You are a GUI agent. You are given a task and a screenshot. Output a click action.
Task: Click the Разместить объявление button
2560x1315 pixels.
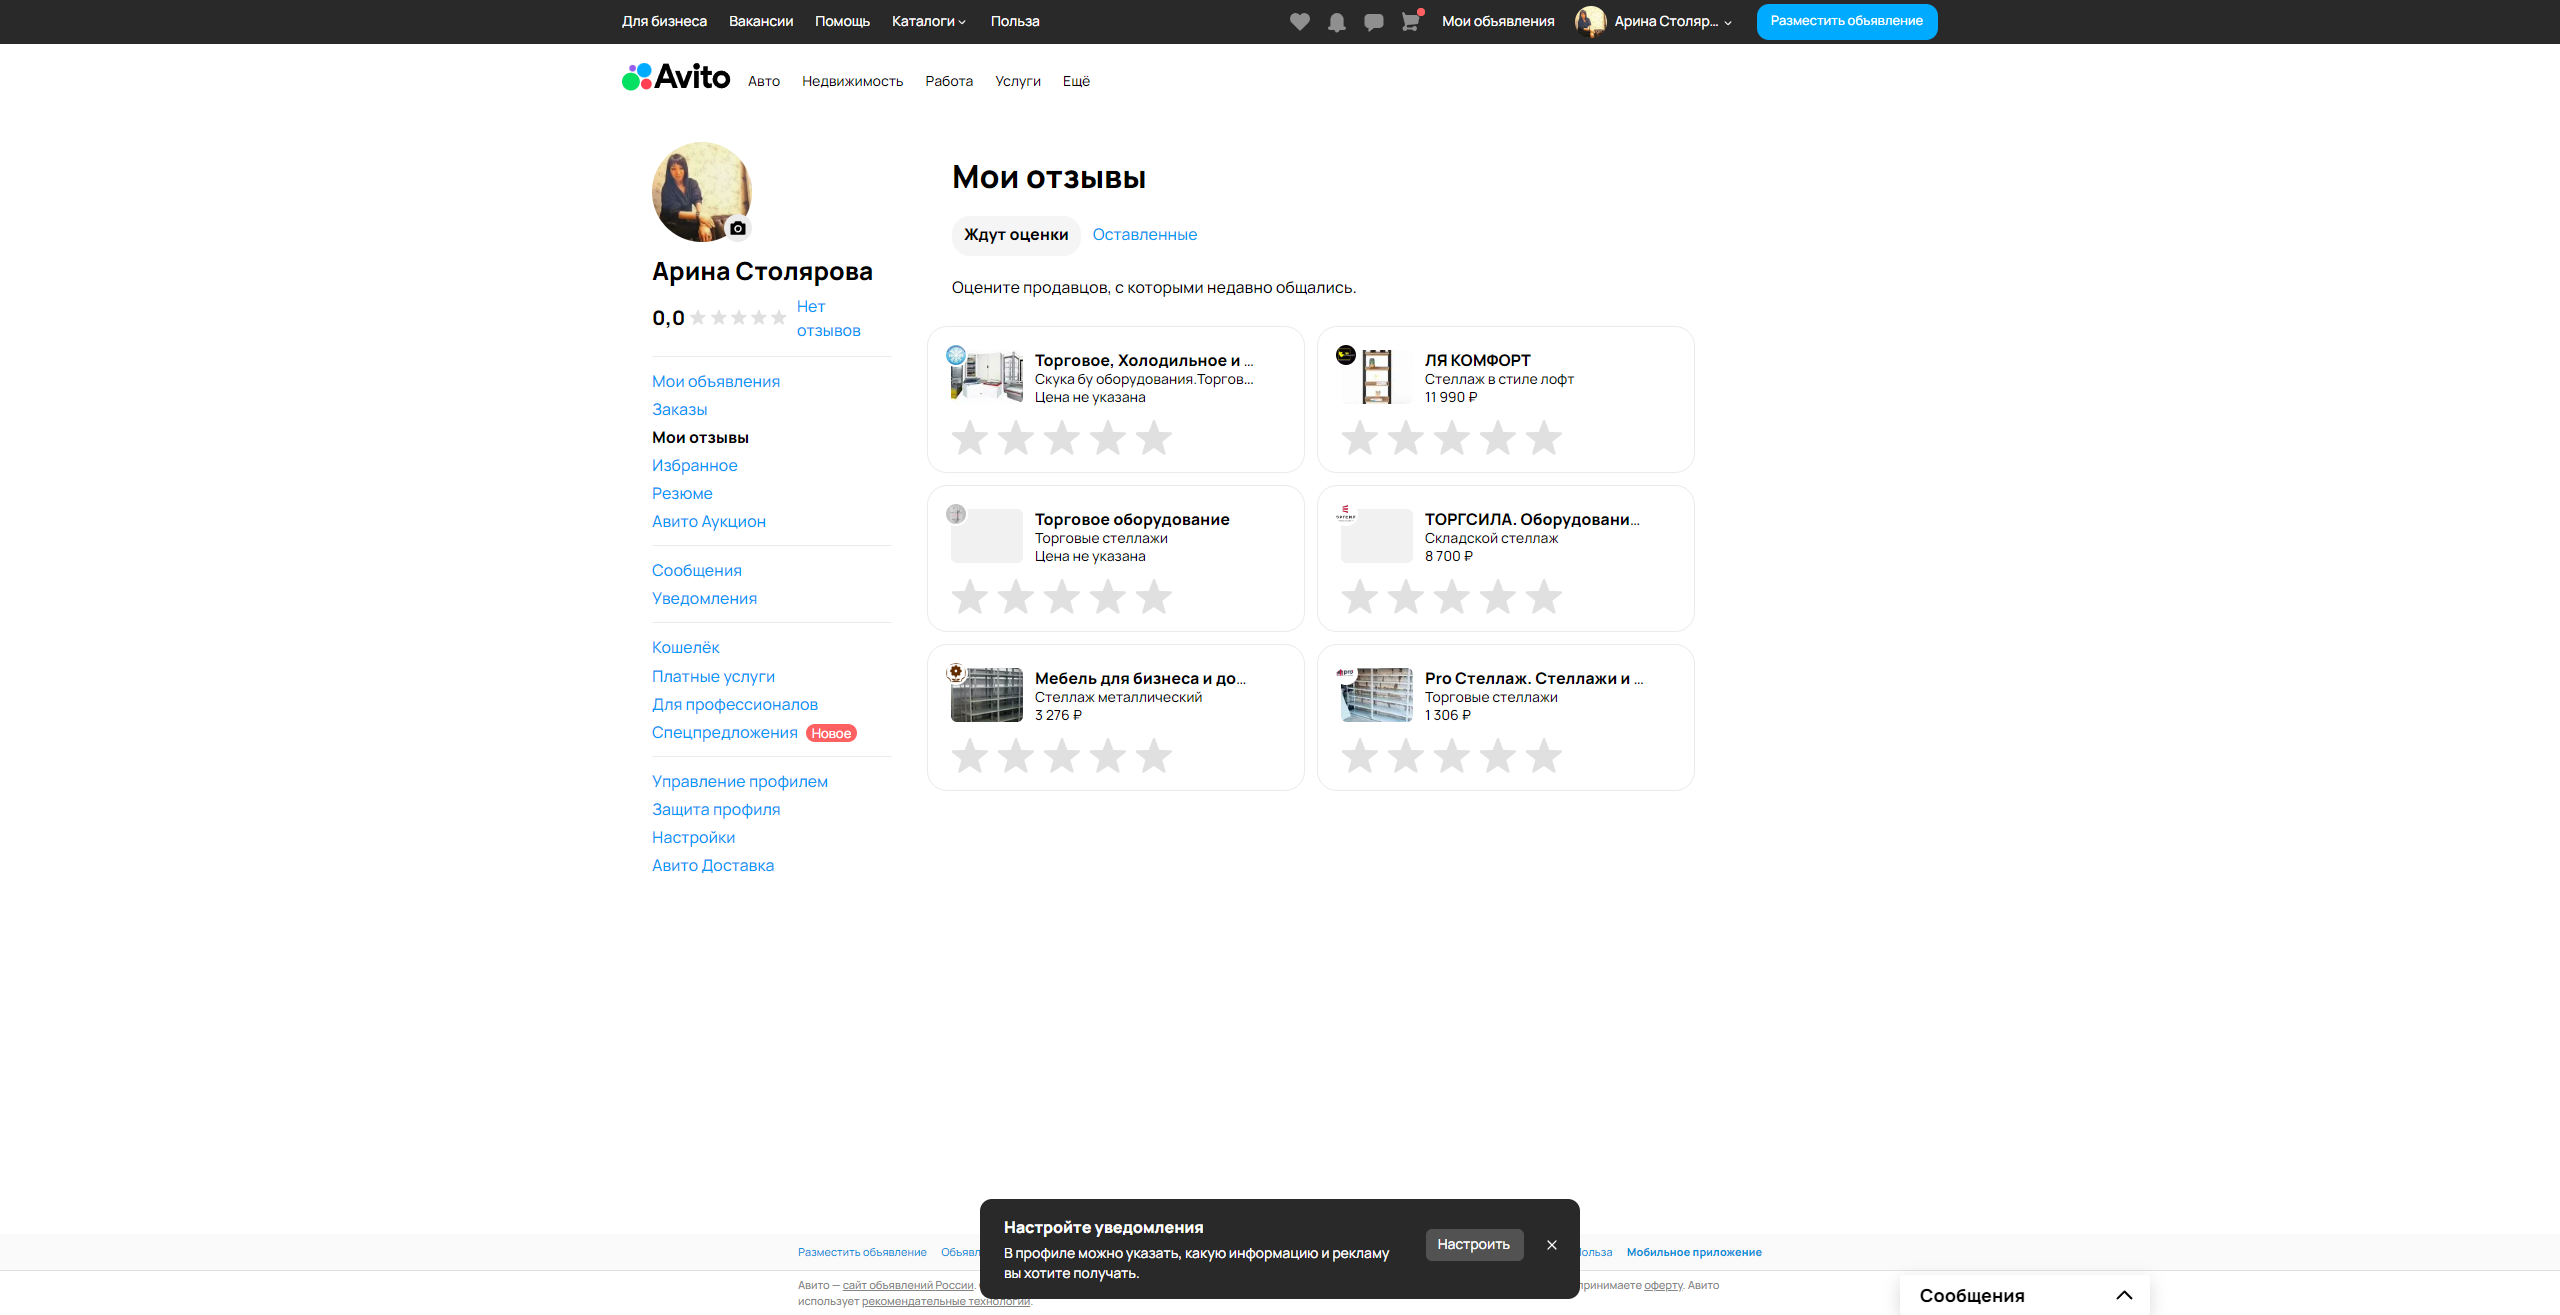[x=1846, y=21]
